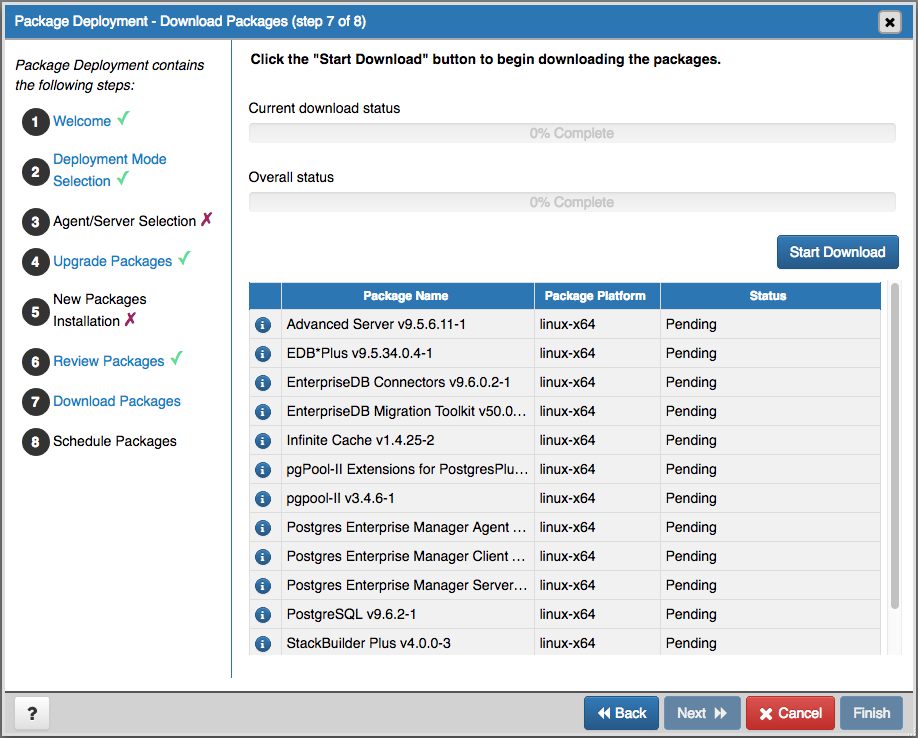Screen dimensions: 918x738
Task: Show info for EnterpriseDB Connectors v9.6.0.2-1
Action: [263, 383]
